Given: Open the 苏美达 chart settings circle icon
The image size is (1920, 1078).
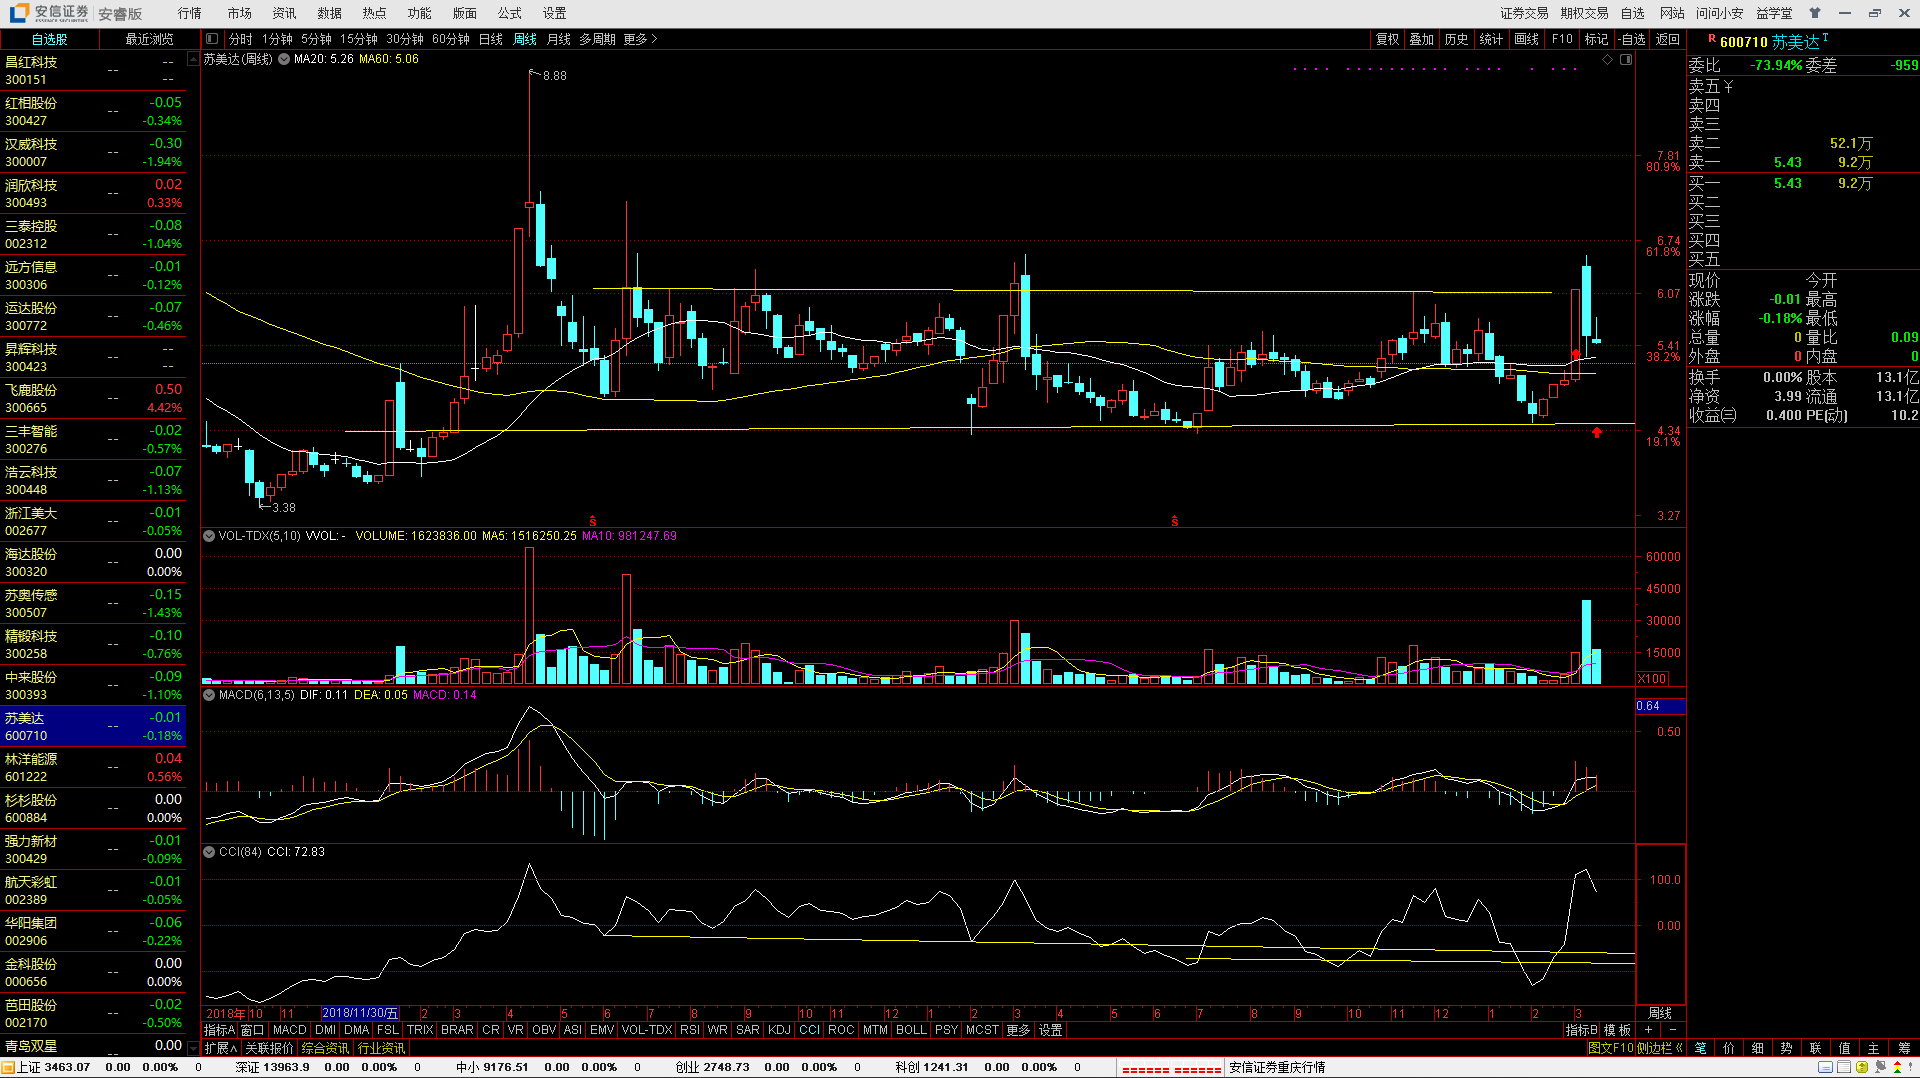Looking at the screenshot, I should 284,60.
